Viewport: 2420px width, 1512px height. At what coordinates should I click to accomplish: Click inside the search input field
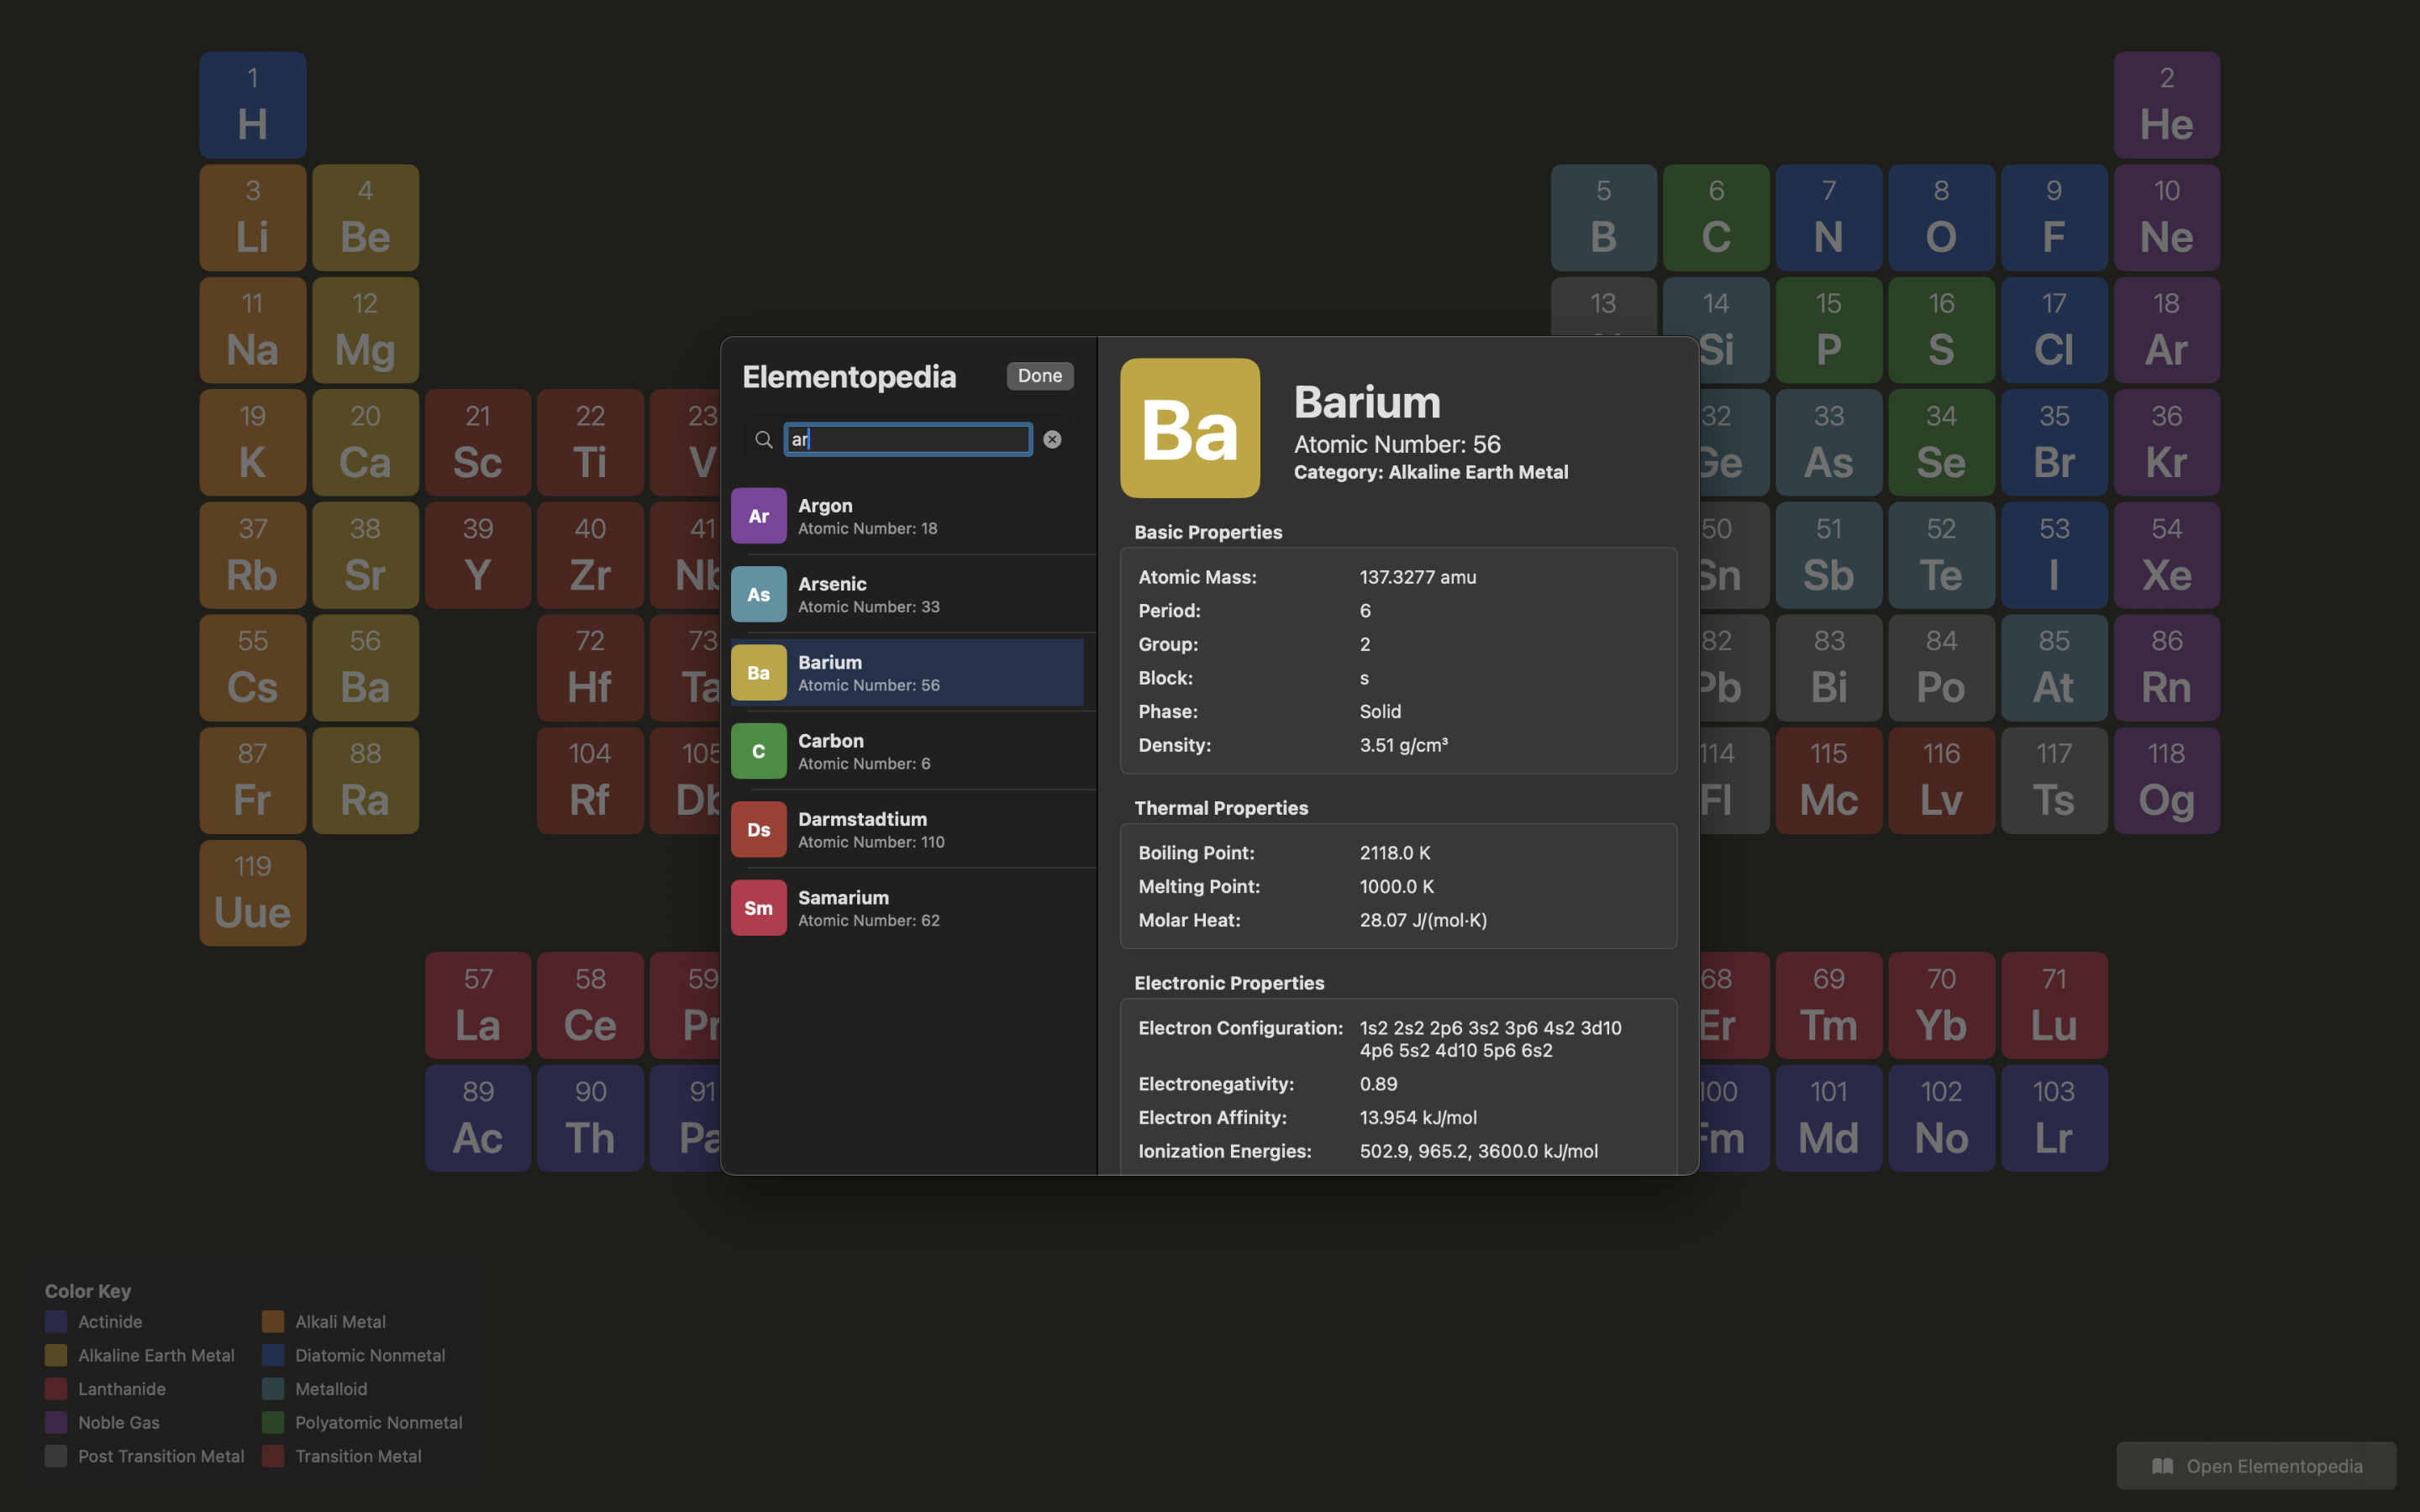click(906, 439)
